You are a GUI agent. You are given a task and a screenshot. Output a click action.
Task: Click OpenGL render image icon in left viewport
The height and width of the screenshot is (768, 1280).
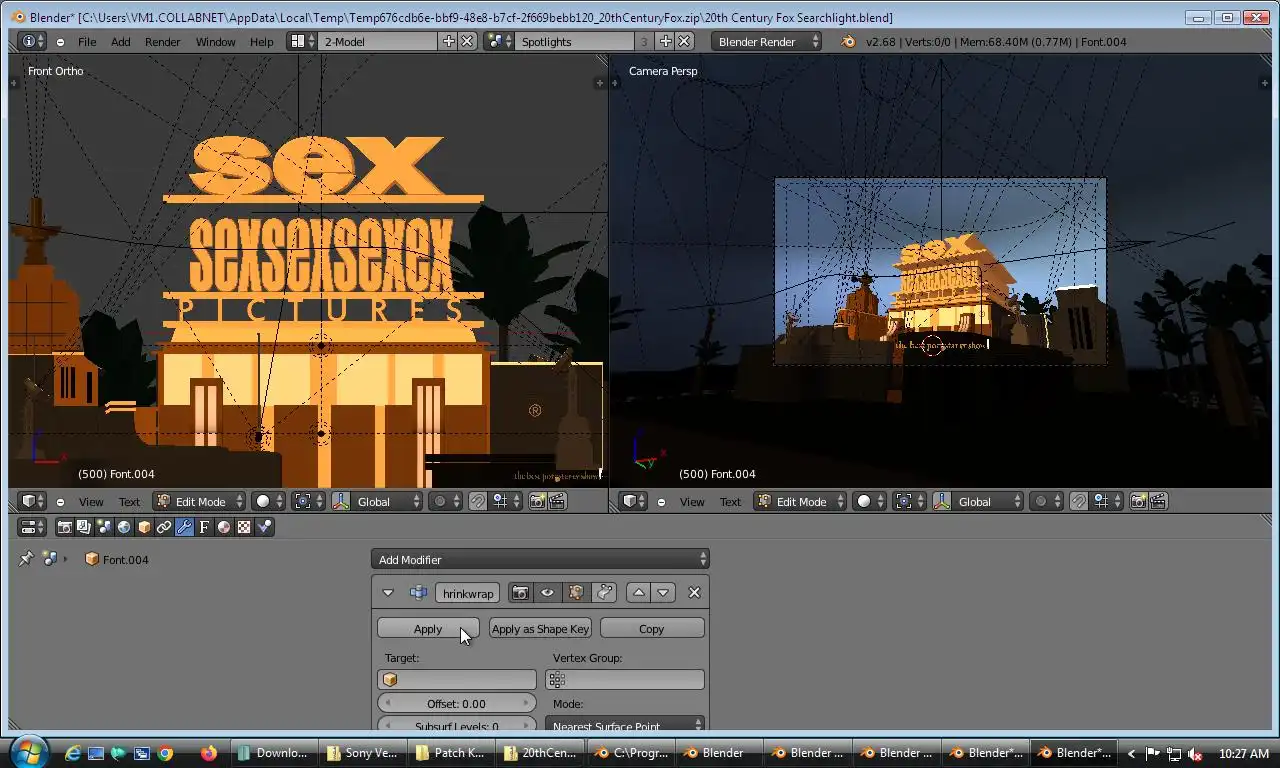click(x=538, y=501)
